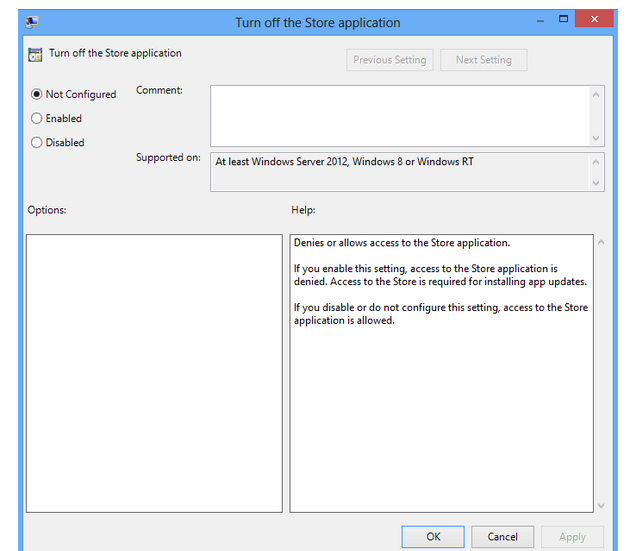Click Comment box scroll down arrow
Screen dimensions: 631x551
[596, 138]
